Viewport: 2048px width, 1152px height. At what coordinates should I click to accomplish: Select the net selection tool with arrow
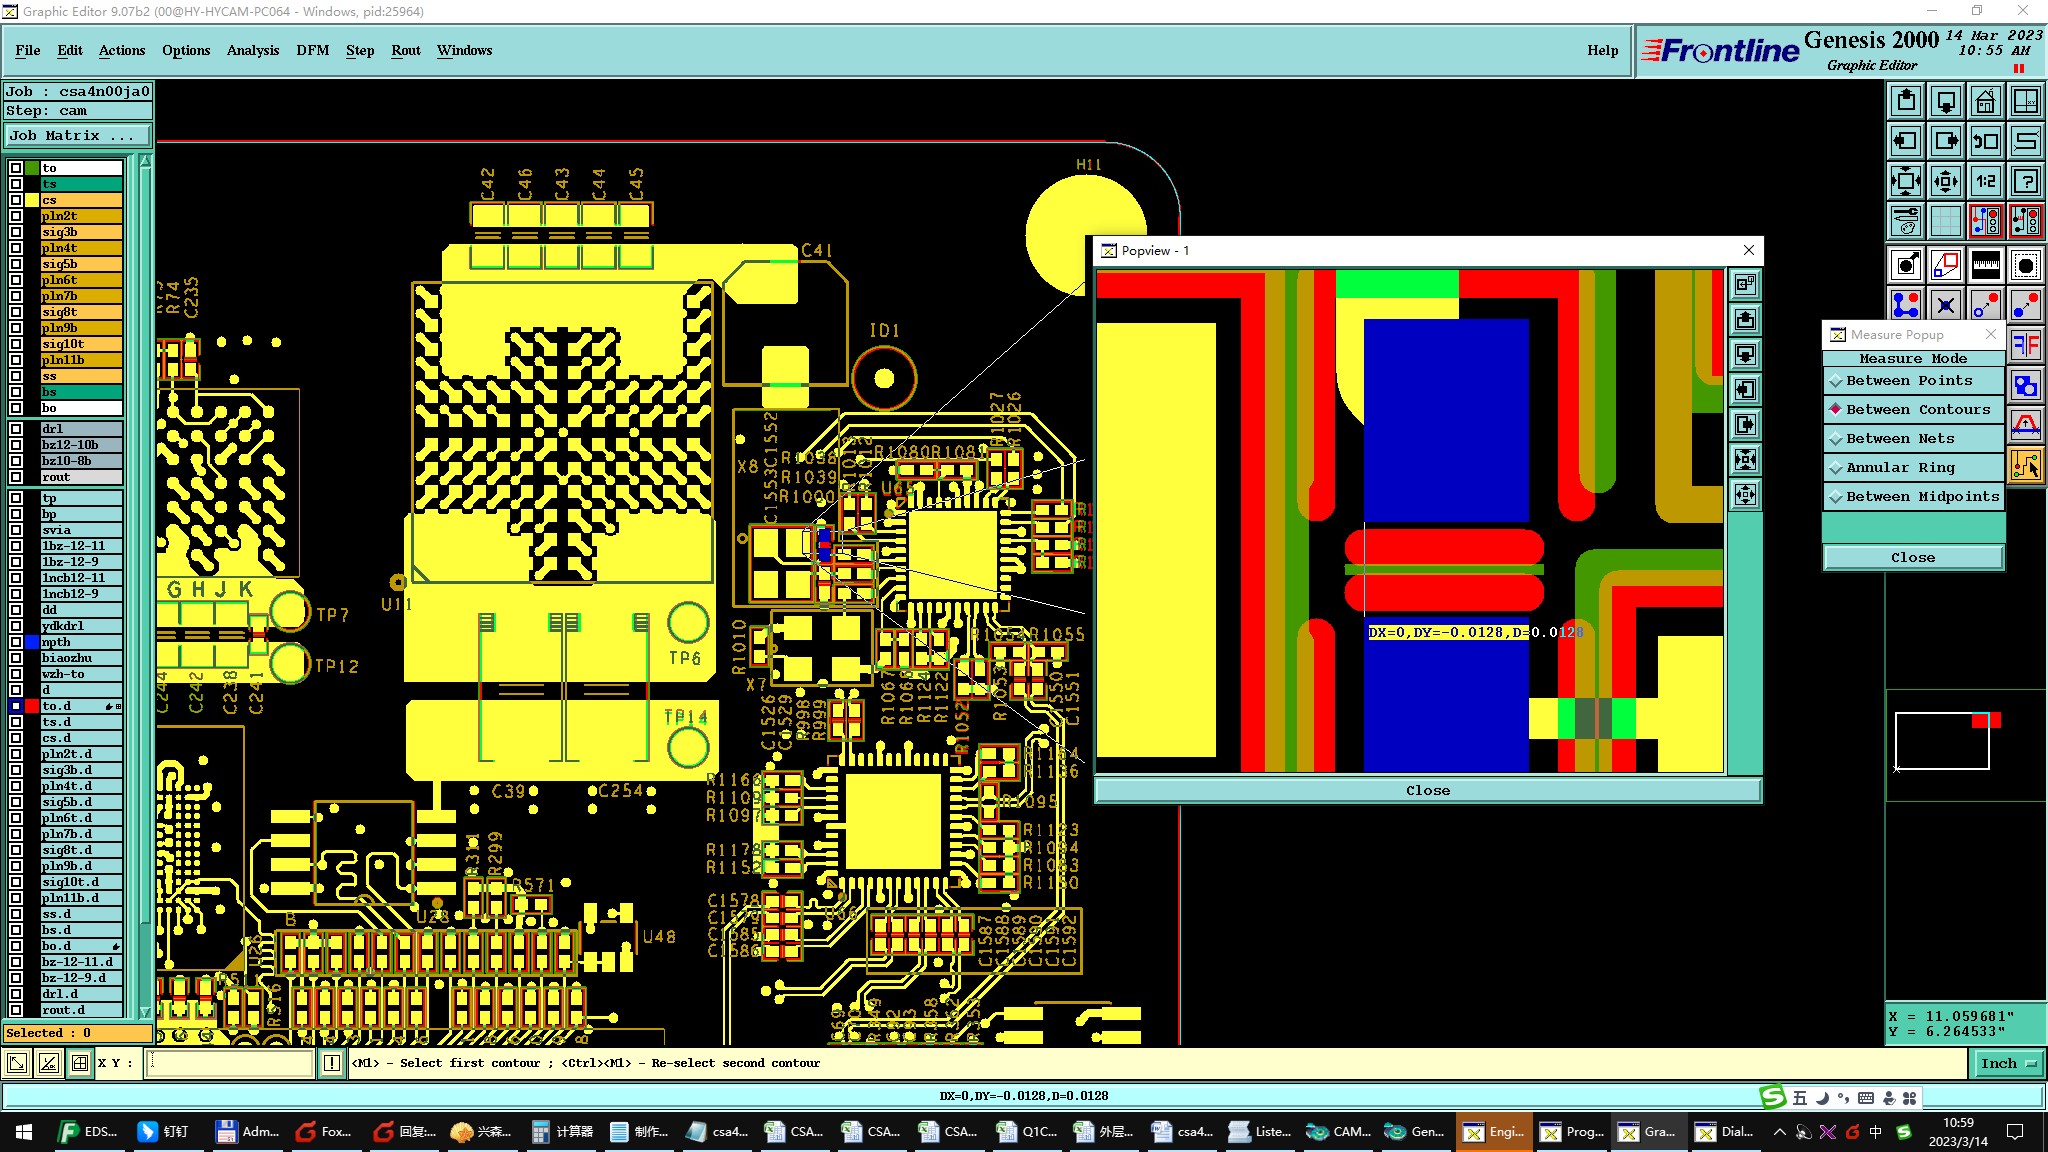pyautogui.click(x=2025, y=465)
